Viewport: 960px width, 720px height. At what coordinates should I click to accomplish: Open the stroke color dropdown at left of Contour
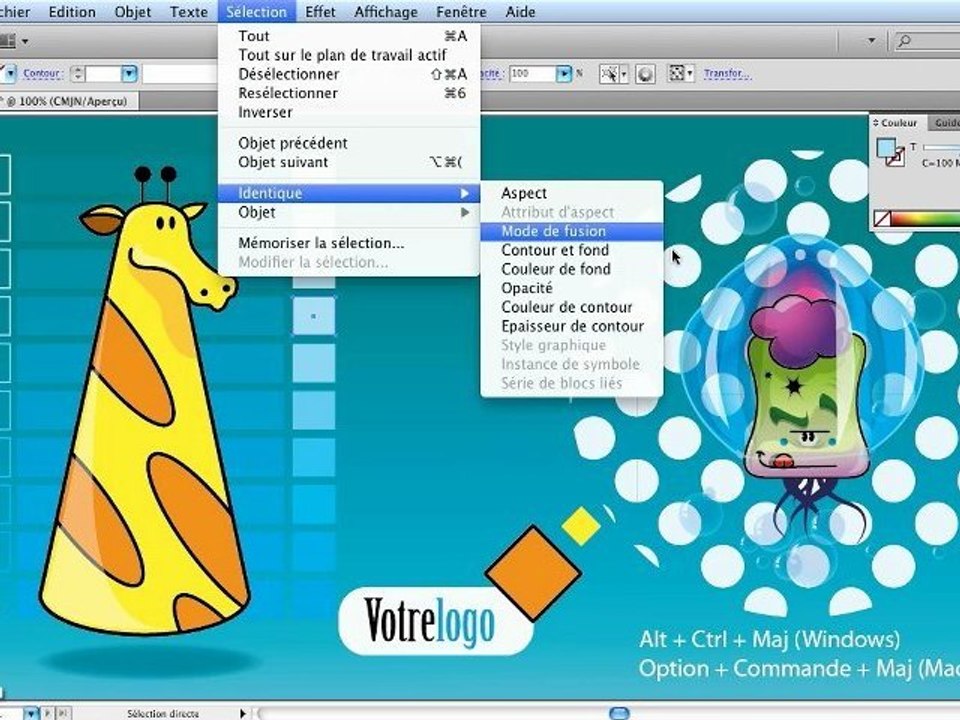[10, 73]
